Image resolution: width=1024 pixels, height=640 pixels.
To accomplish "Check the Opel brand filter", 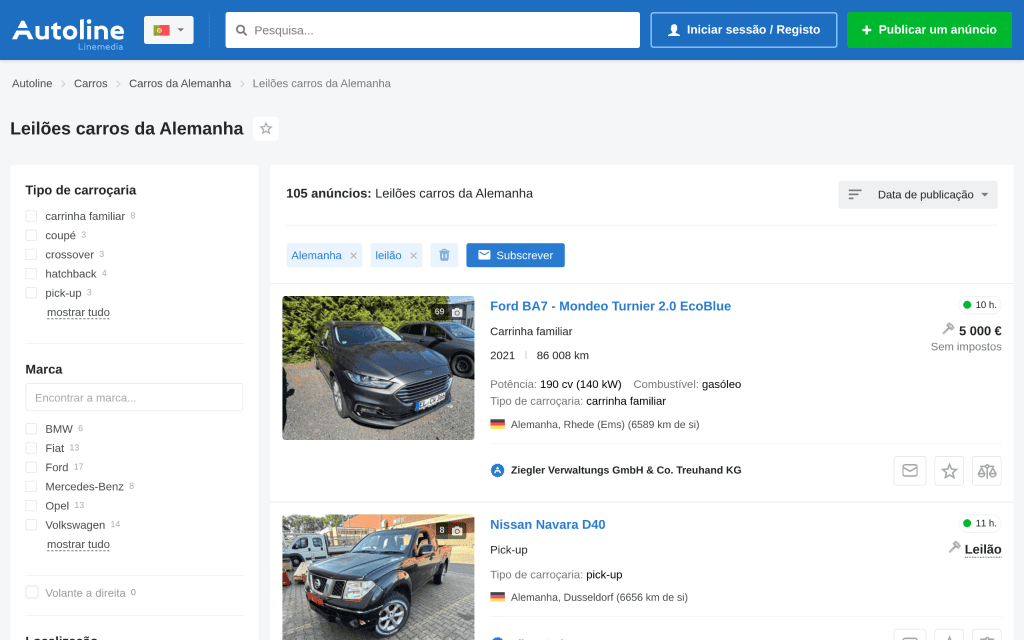I will pyautogui.click(x=31, y=505).
